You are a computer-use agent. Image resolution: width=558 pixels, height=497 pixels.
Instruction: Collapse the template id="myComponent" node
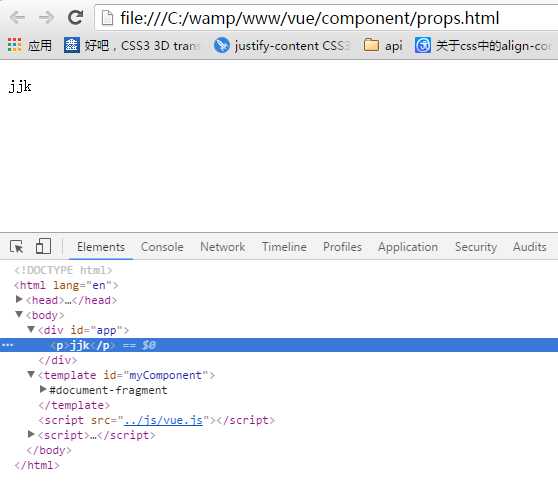tap(31, 374)
